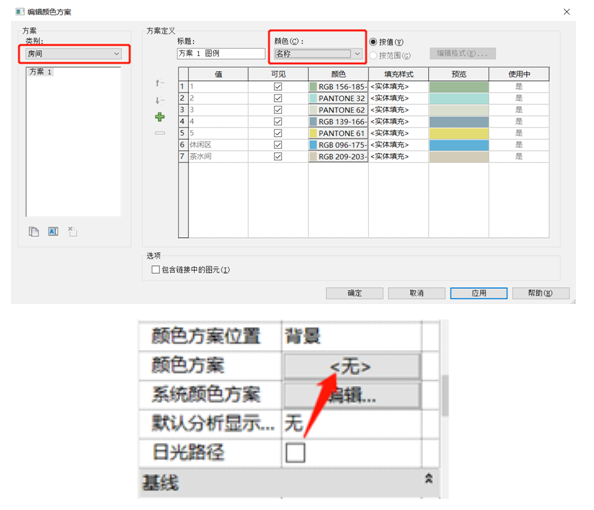Viewport: 594px width, 510px height.
Task: Click the 确定 button
Action: pos(355,293)
